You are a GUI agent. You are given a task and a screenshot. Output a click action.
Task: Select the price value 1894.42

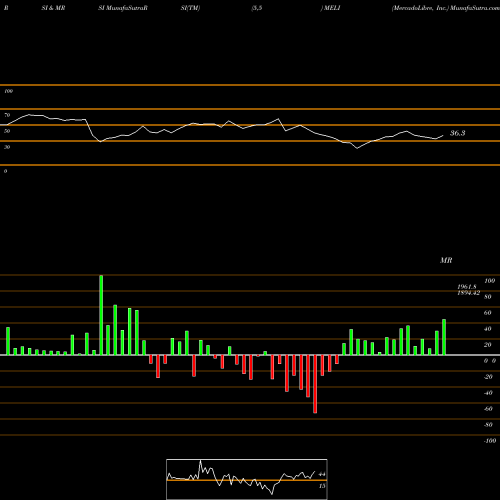coord(468,293)
